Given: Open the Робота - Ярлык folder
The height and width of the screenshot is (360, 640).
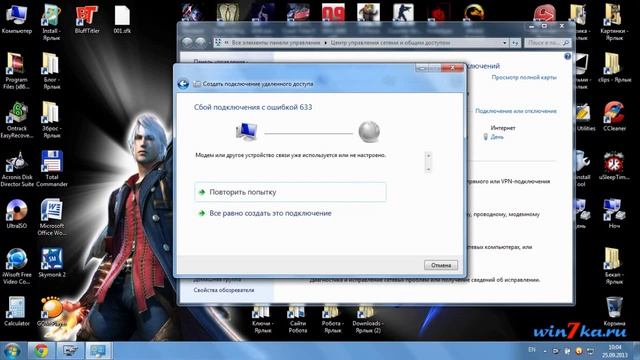Looking at the screenshot, I should tap(332, 320).
